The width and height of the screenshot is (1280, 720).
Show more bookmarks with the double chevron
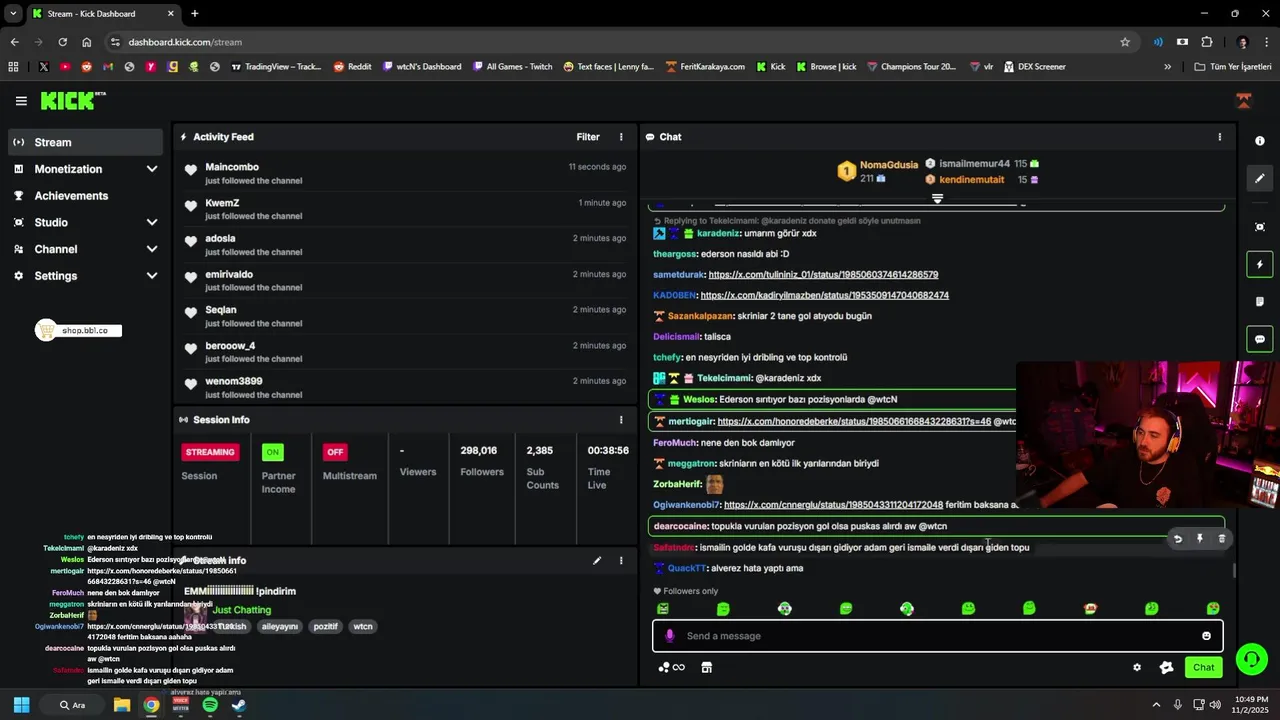1167,67
